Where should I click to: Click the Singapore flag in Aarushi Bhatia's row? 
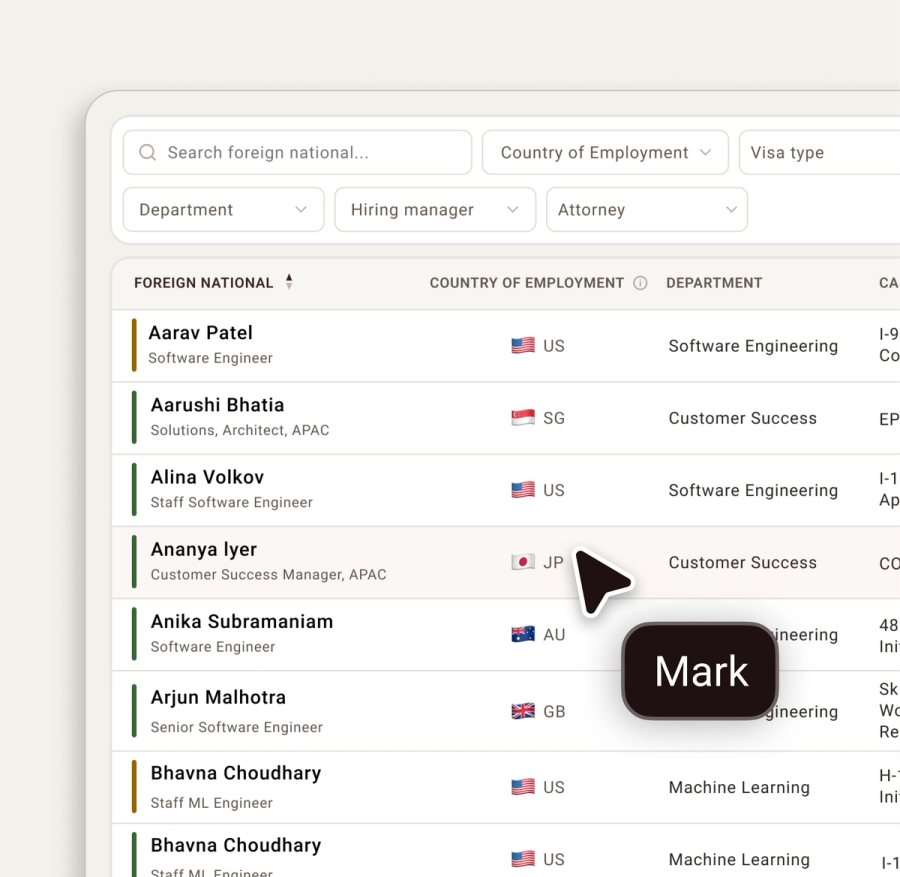[x=523, y=418]
